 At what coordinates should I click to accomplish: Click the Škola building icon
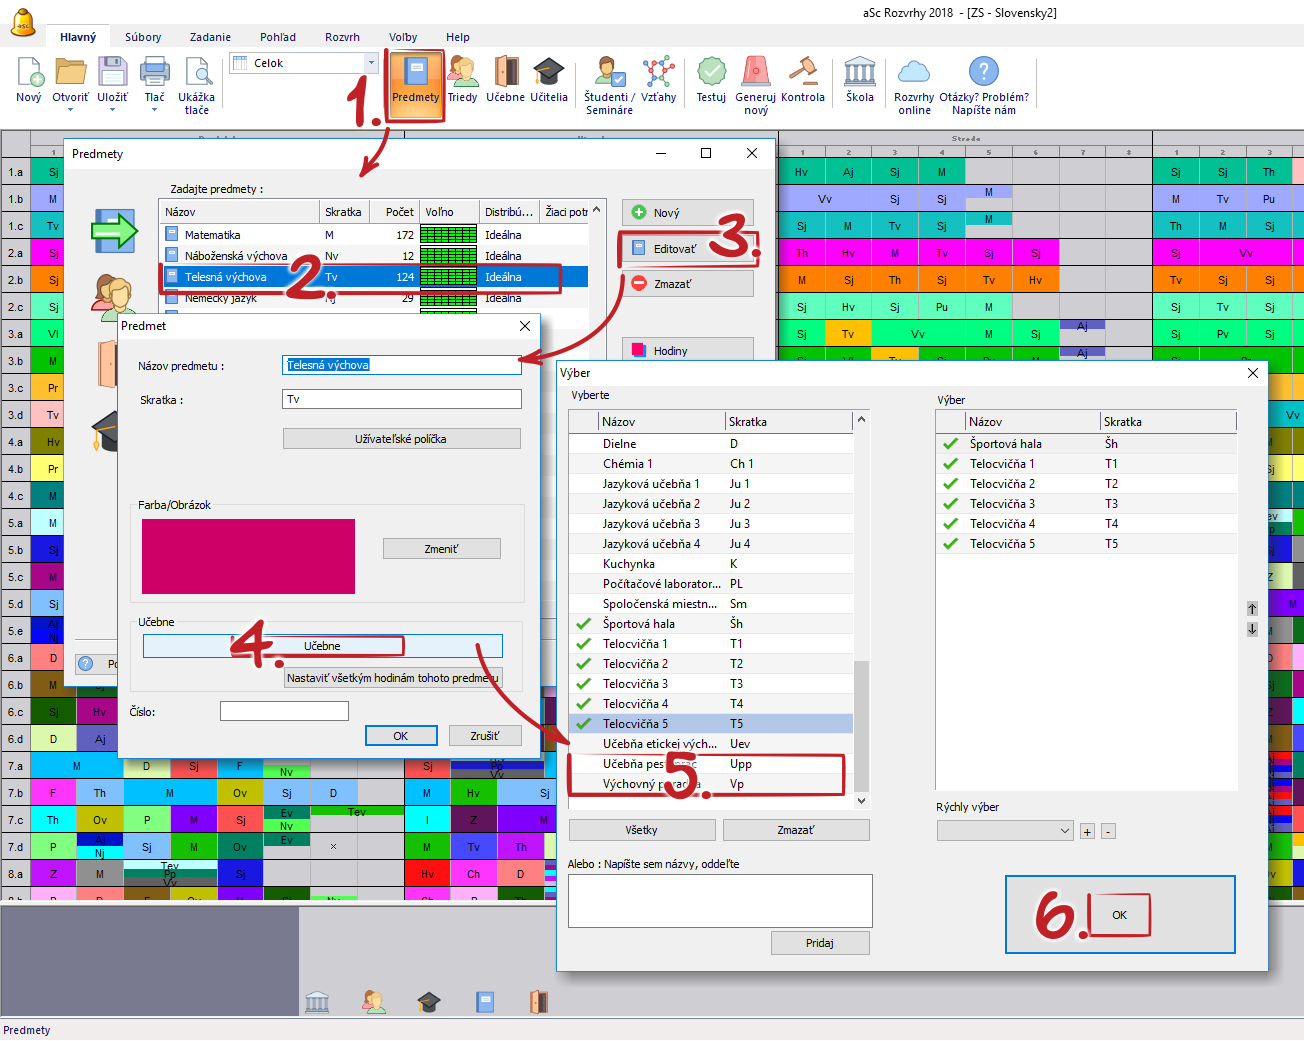859,79
